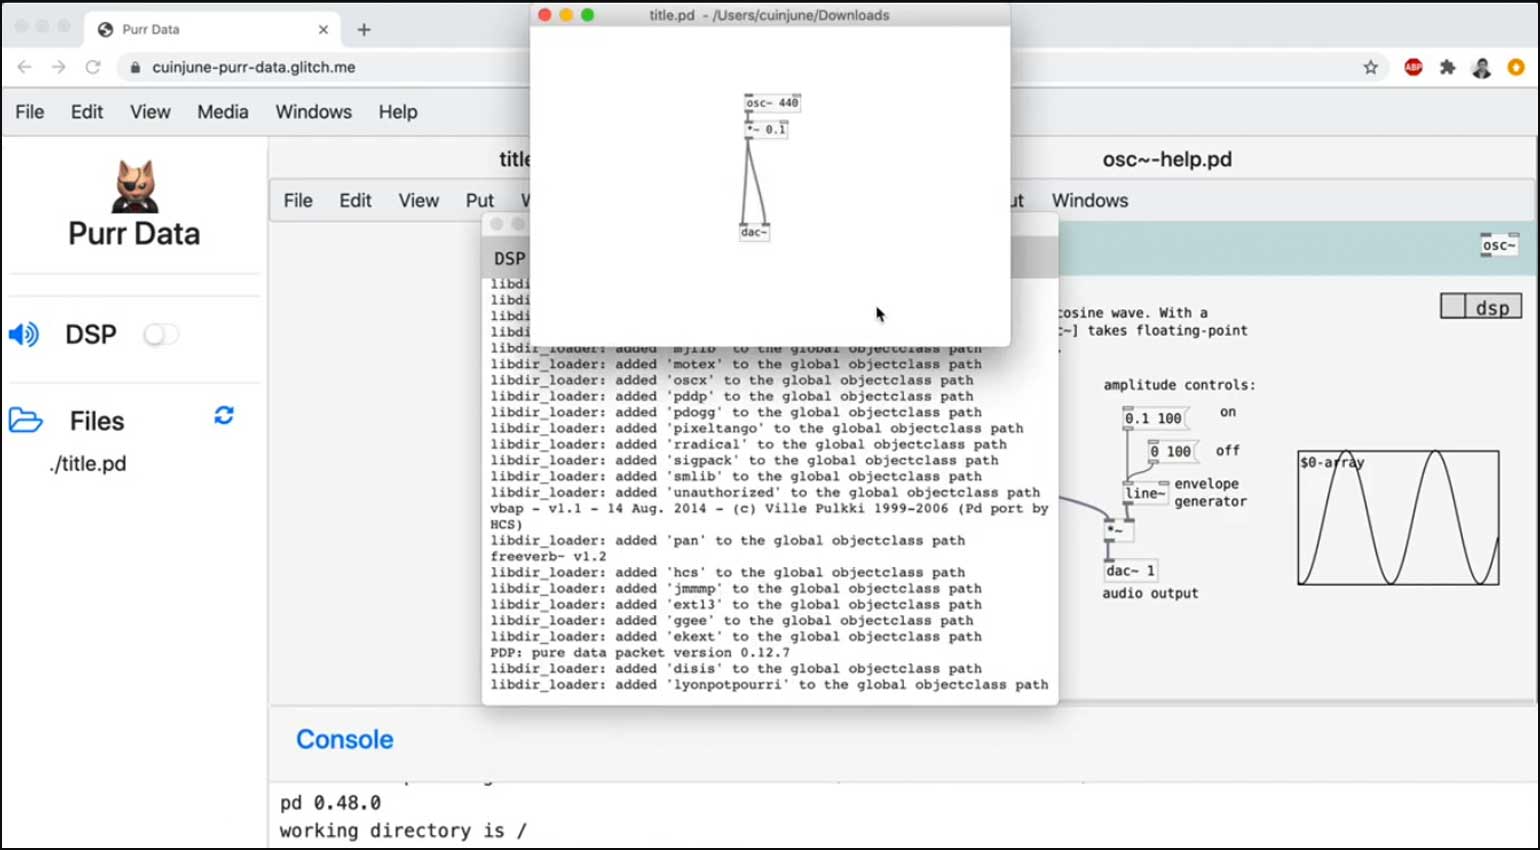
Task: Click the 'freeverb~ v1.2' log line
Action: tap(548, 556)
